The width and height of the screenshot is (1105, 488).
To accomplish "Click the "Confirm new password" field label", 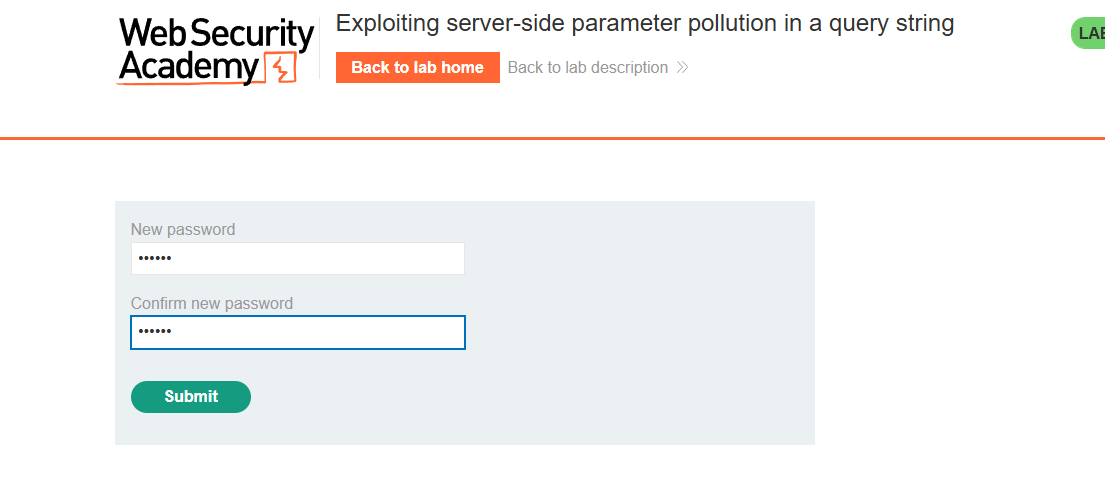I will (212, 304).
